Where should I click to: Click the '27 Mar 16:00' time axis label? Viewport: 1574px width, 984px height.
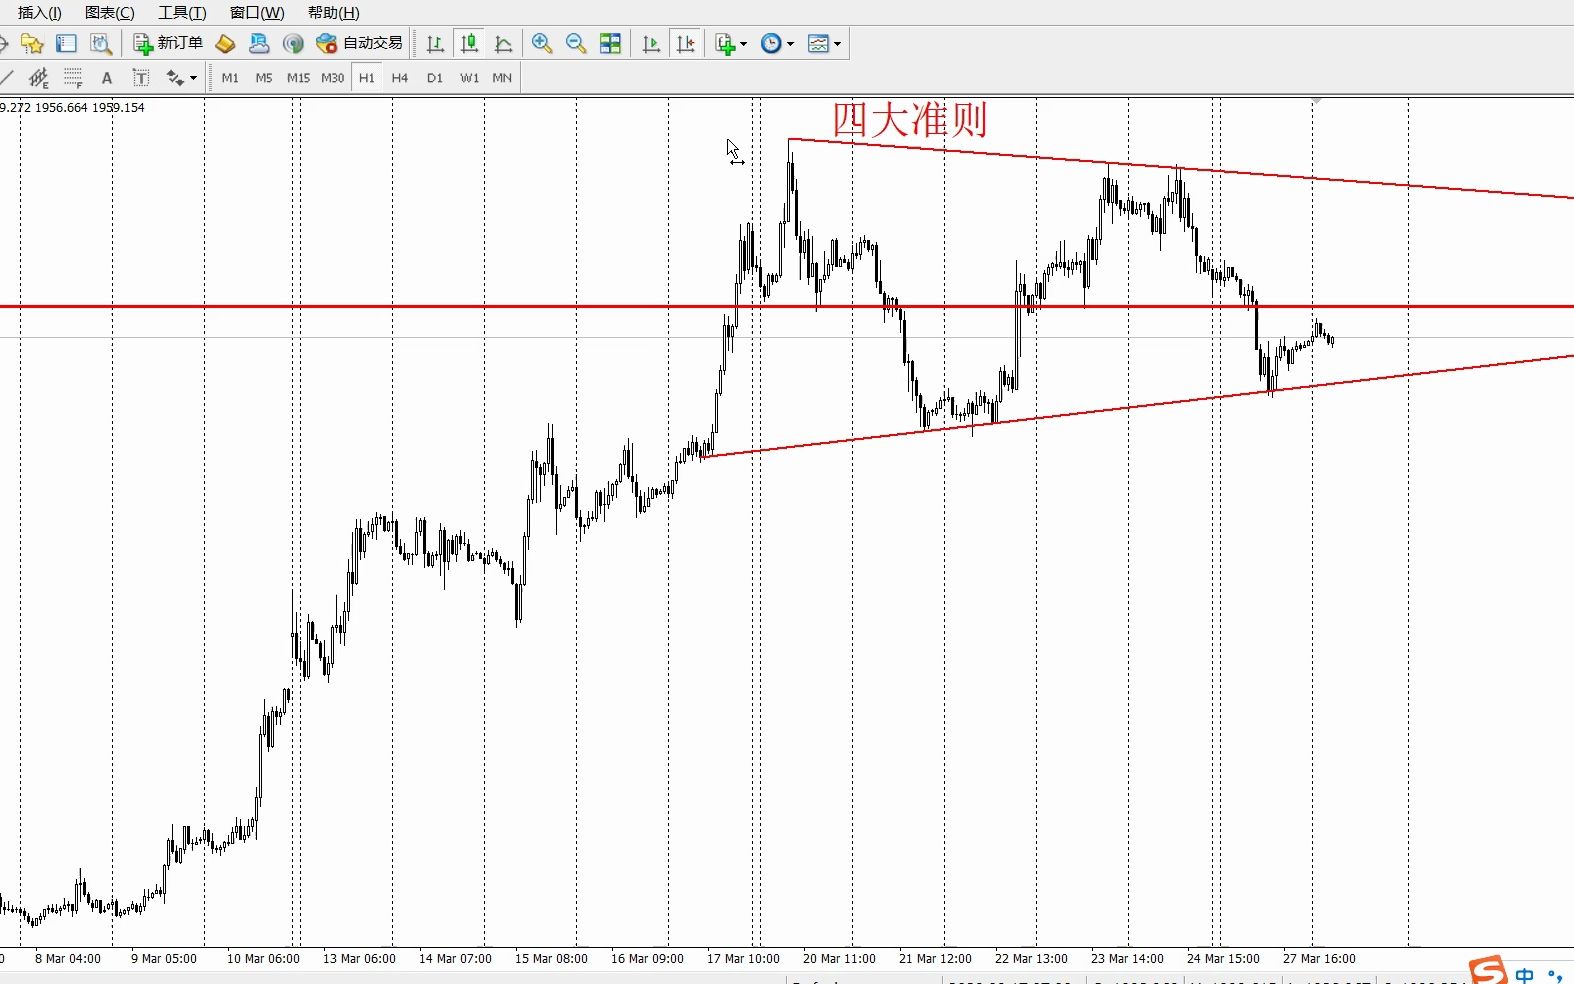(1319, 958)
